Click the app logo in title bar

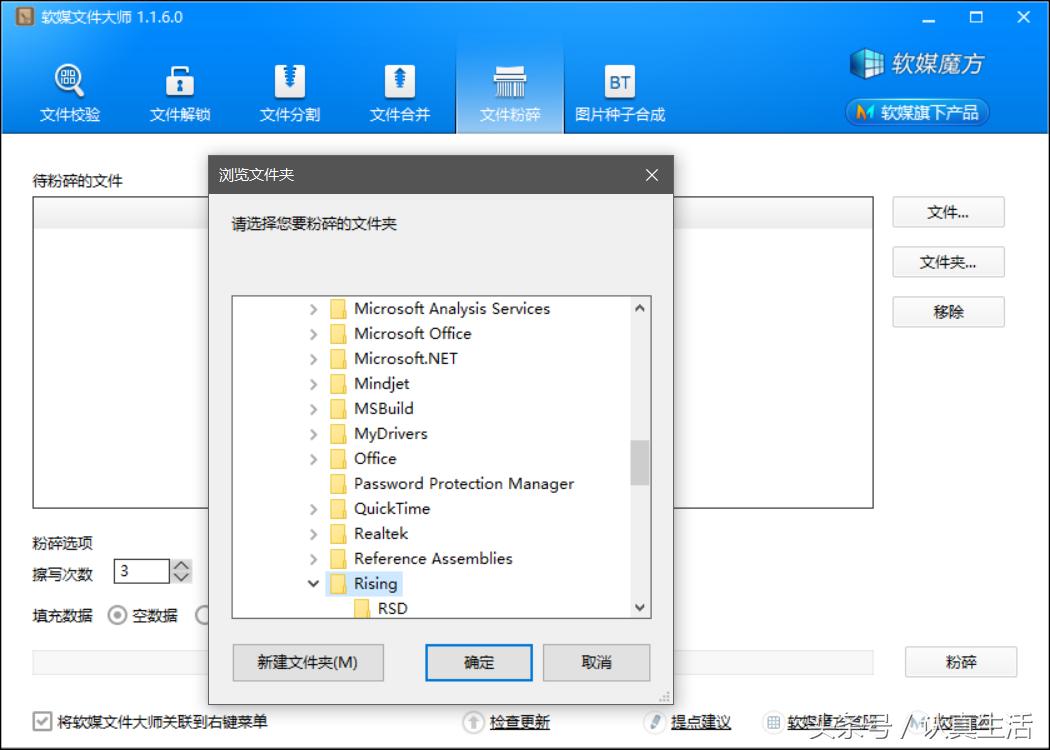(x=25, y=17)
